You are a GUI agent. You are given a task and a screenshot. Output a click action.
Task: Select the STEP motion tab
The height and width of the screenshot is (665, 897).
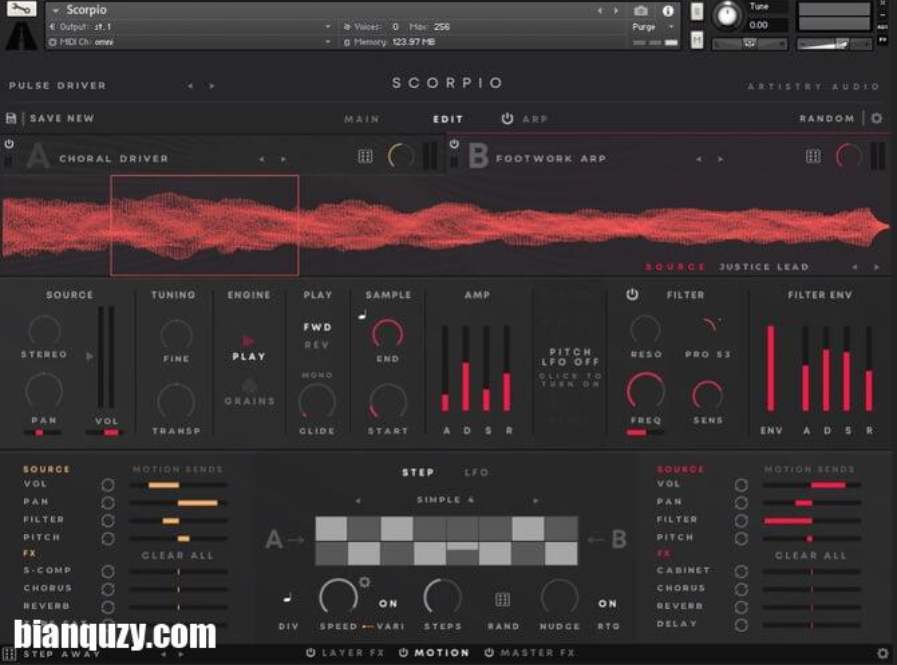pos(418,472)
